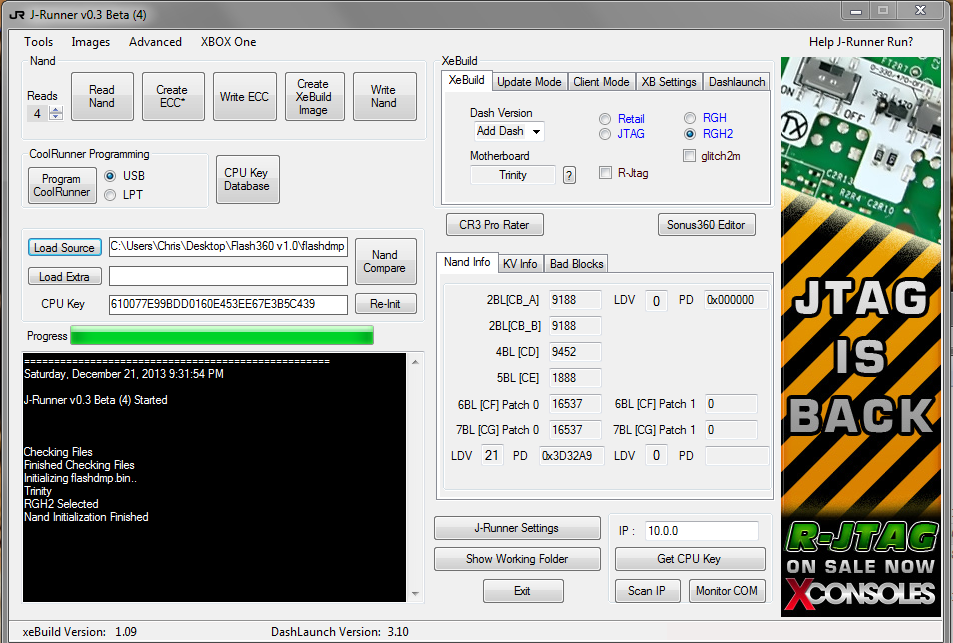Click the IP address field
The width and height of the screenshot is (953, 643).
pos(701,531)
